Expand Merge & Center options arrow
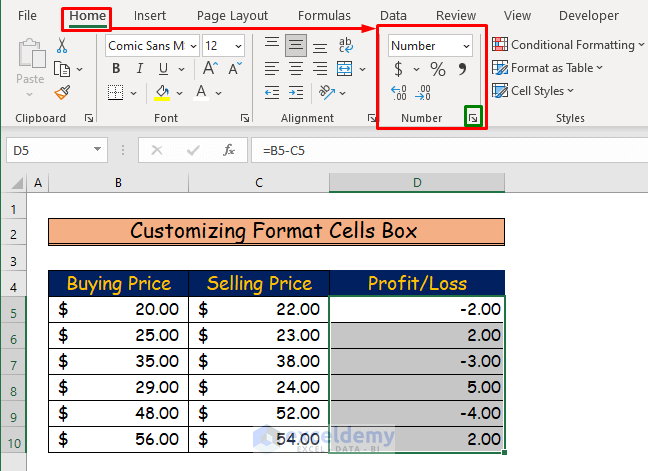Viewport: 648px width, 471px height. (x=362, y=69)
